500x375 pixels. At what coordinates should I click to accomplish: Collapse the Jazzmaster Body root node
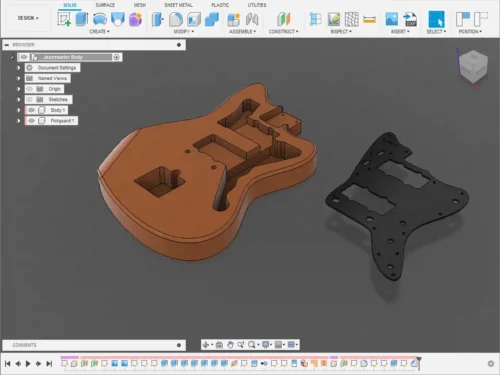(x=12, y=57)
